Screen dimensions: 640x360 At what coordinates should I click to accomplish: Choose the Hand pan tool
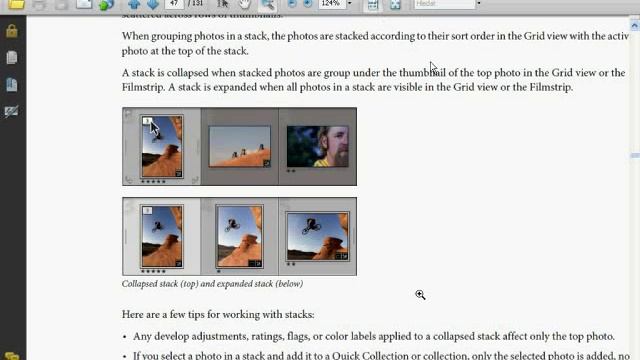point(244,4)
